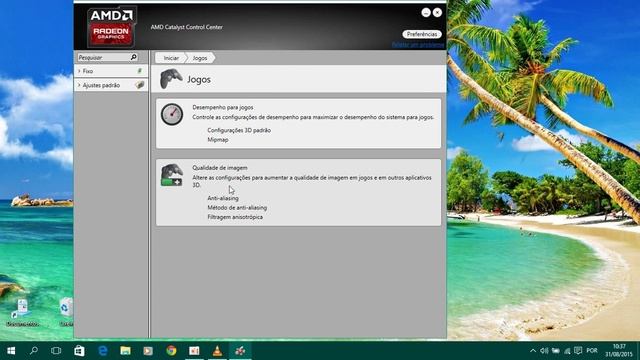Click the AMD Catalyst taskbar icon
Viewport: 640px width, 360px height.
pyautogui.click(x=240, y=351)
